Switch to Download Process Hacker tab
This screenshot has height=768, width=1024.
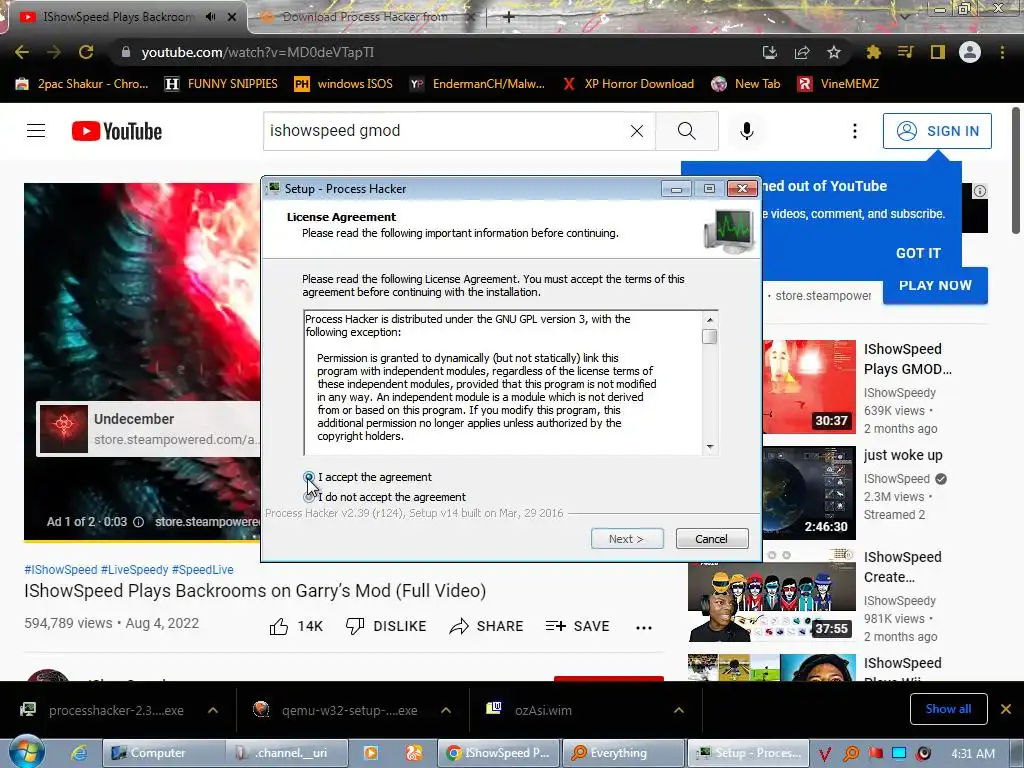[364, 17]
